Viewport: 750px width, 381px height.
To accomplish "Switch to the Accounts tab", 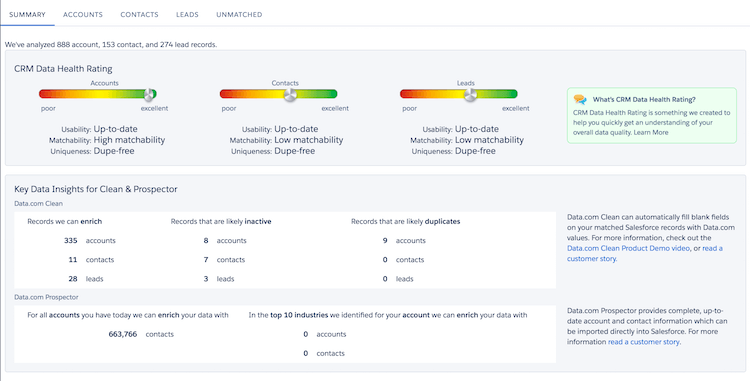I will pyautogui.click(x=83, y=14).
